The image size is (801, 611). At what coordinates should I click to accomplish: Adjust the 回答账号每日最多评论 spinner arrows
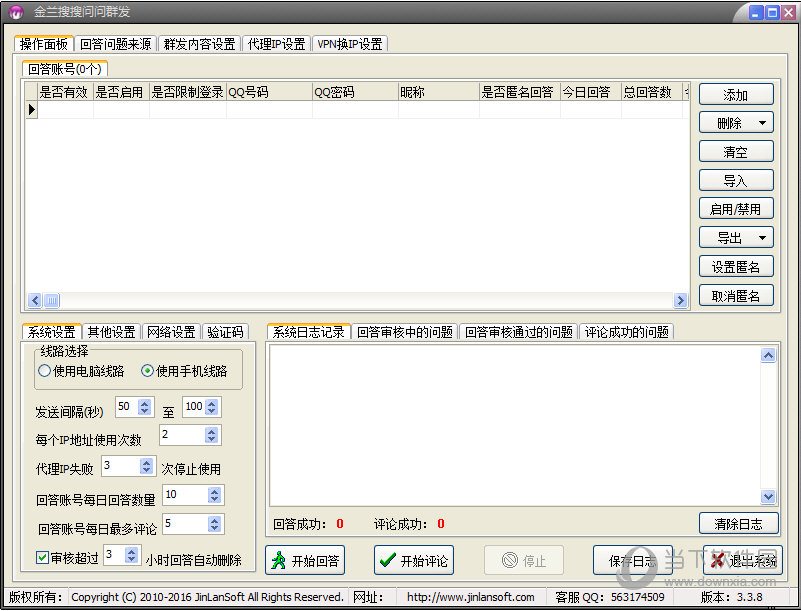pyautogui.click(x=215, y=524)
